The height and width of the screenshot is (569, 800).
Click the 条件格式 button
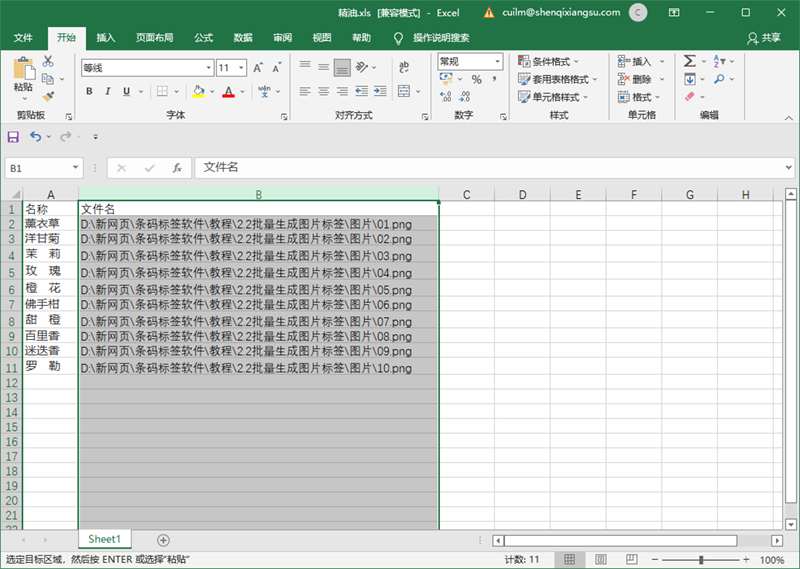pos(548,62)
